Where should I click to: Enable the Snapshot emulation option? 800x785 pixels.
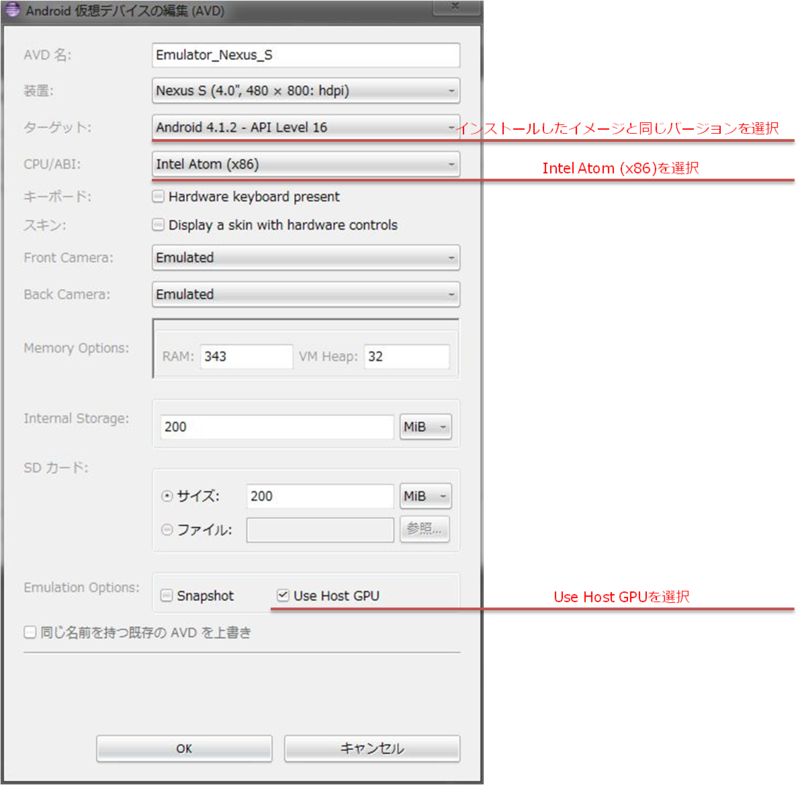coord(166,595)
